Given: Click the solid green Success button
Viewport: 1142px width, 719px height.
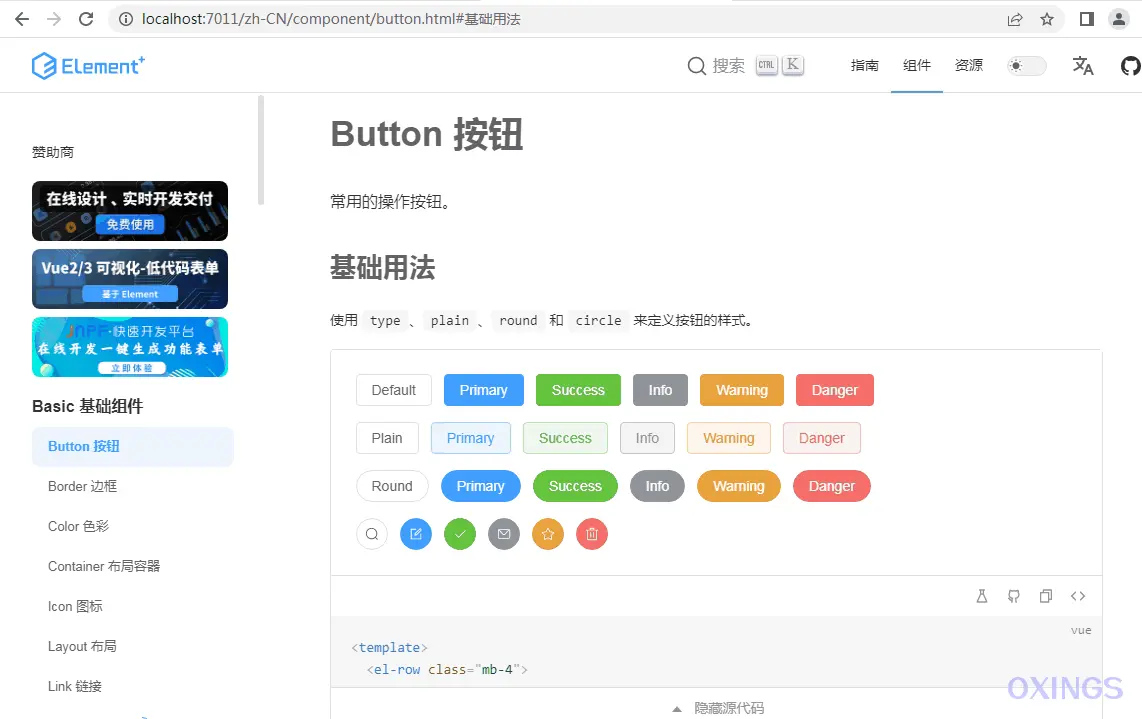Looking at the screenshot, I should point(578,390).
